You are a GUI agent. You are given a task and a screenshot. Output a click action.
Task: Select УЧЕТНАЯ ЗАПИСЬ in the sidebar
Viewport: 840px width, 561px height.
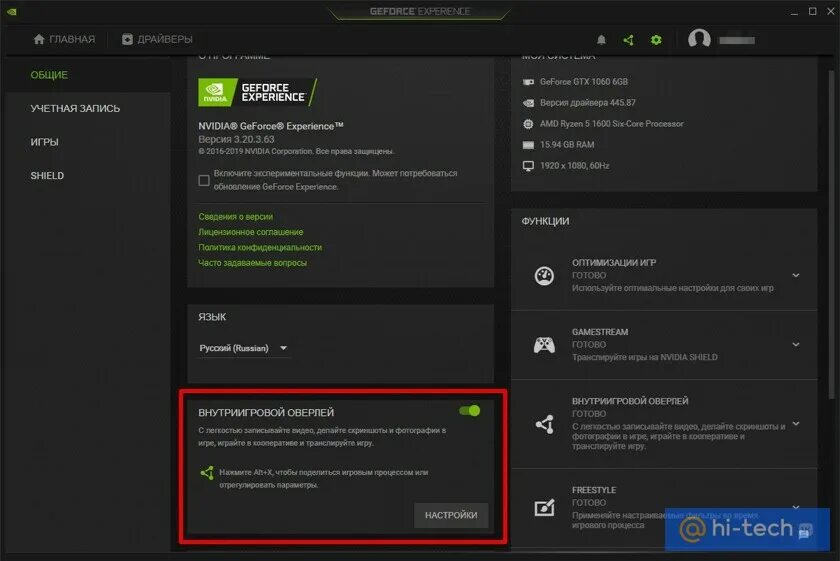(x=75, y=108)
